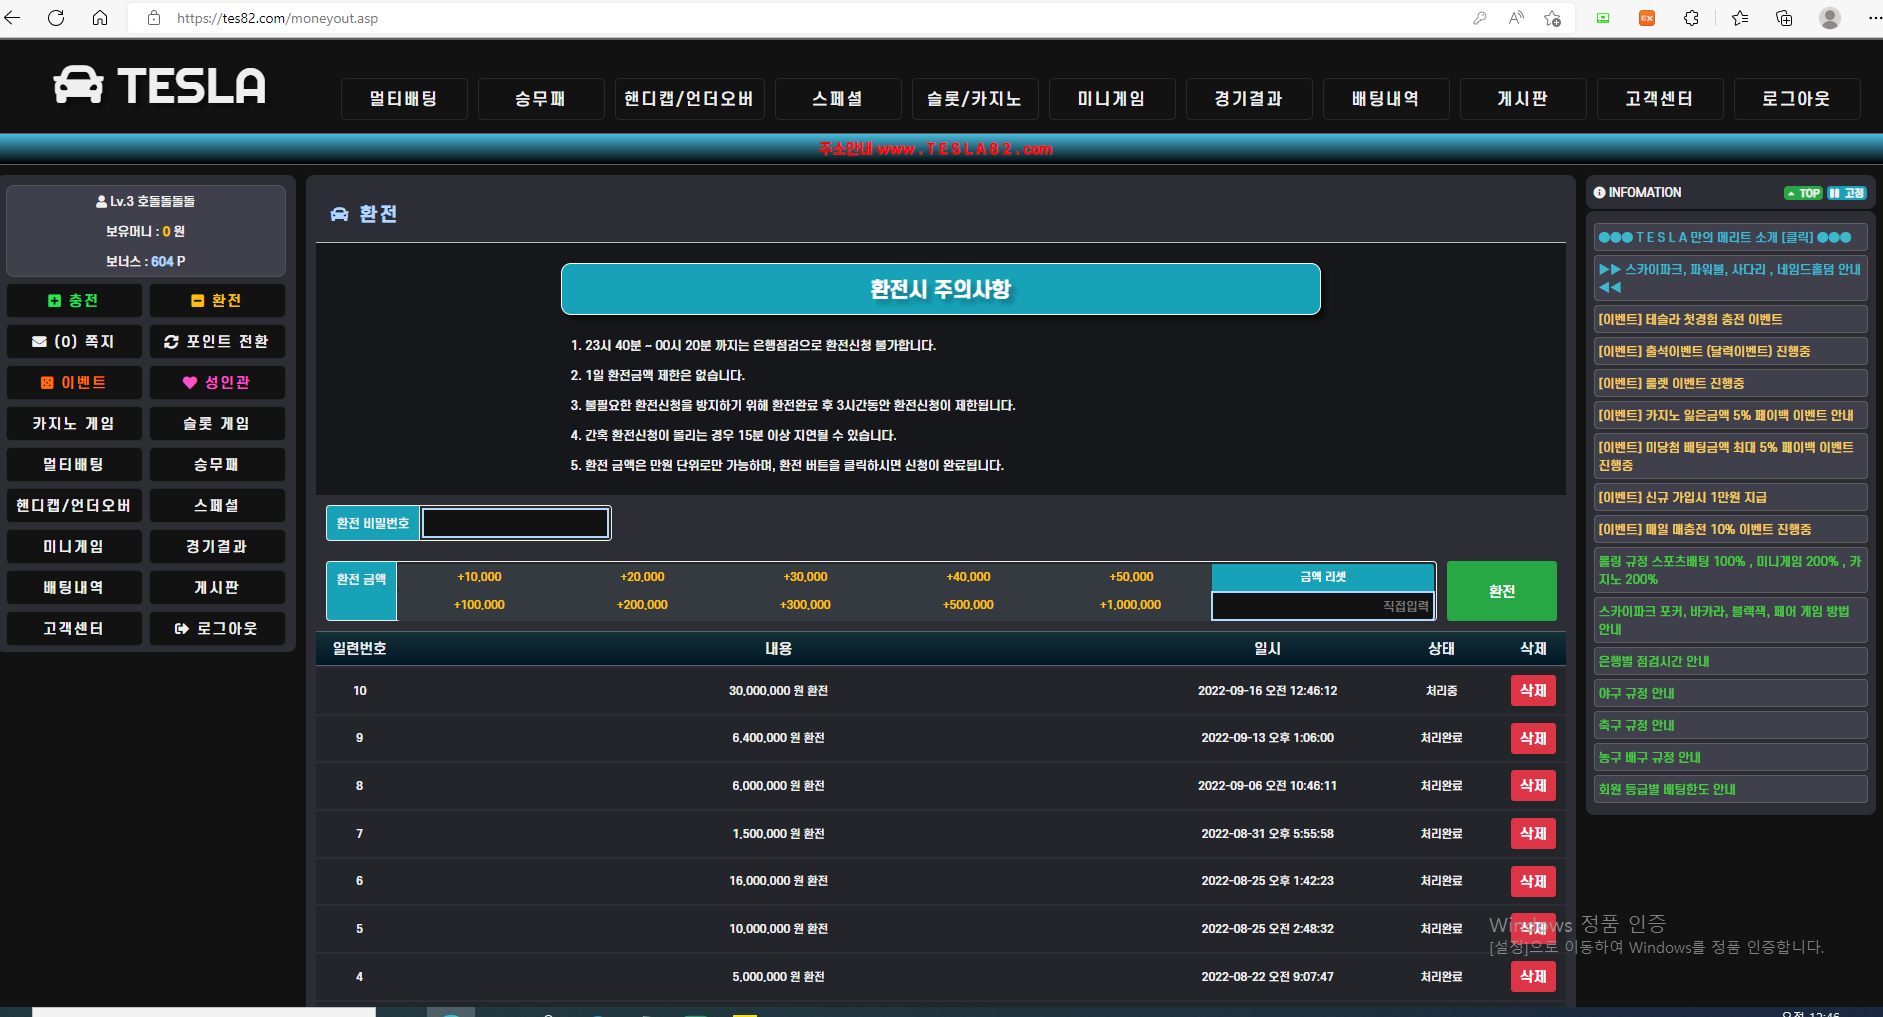The image size is (1883, 1017).
Task: Open the browser profile avatar
Action: pos(1829,18)
